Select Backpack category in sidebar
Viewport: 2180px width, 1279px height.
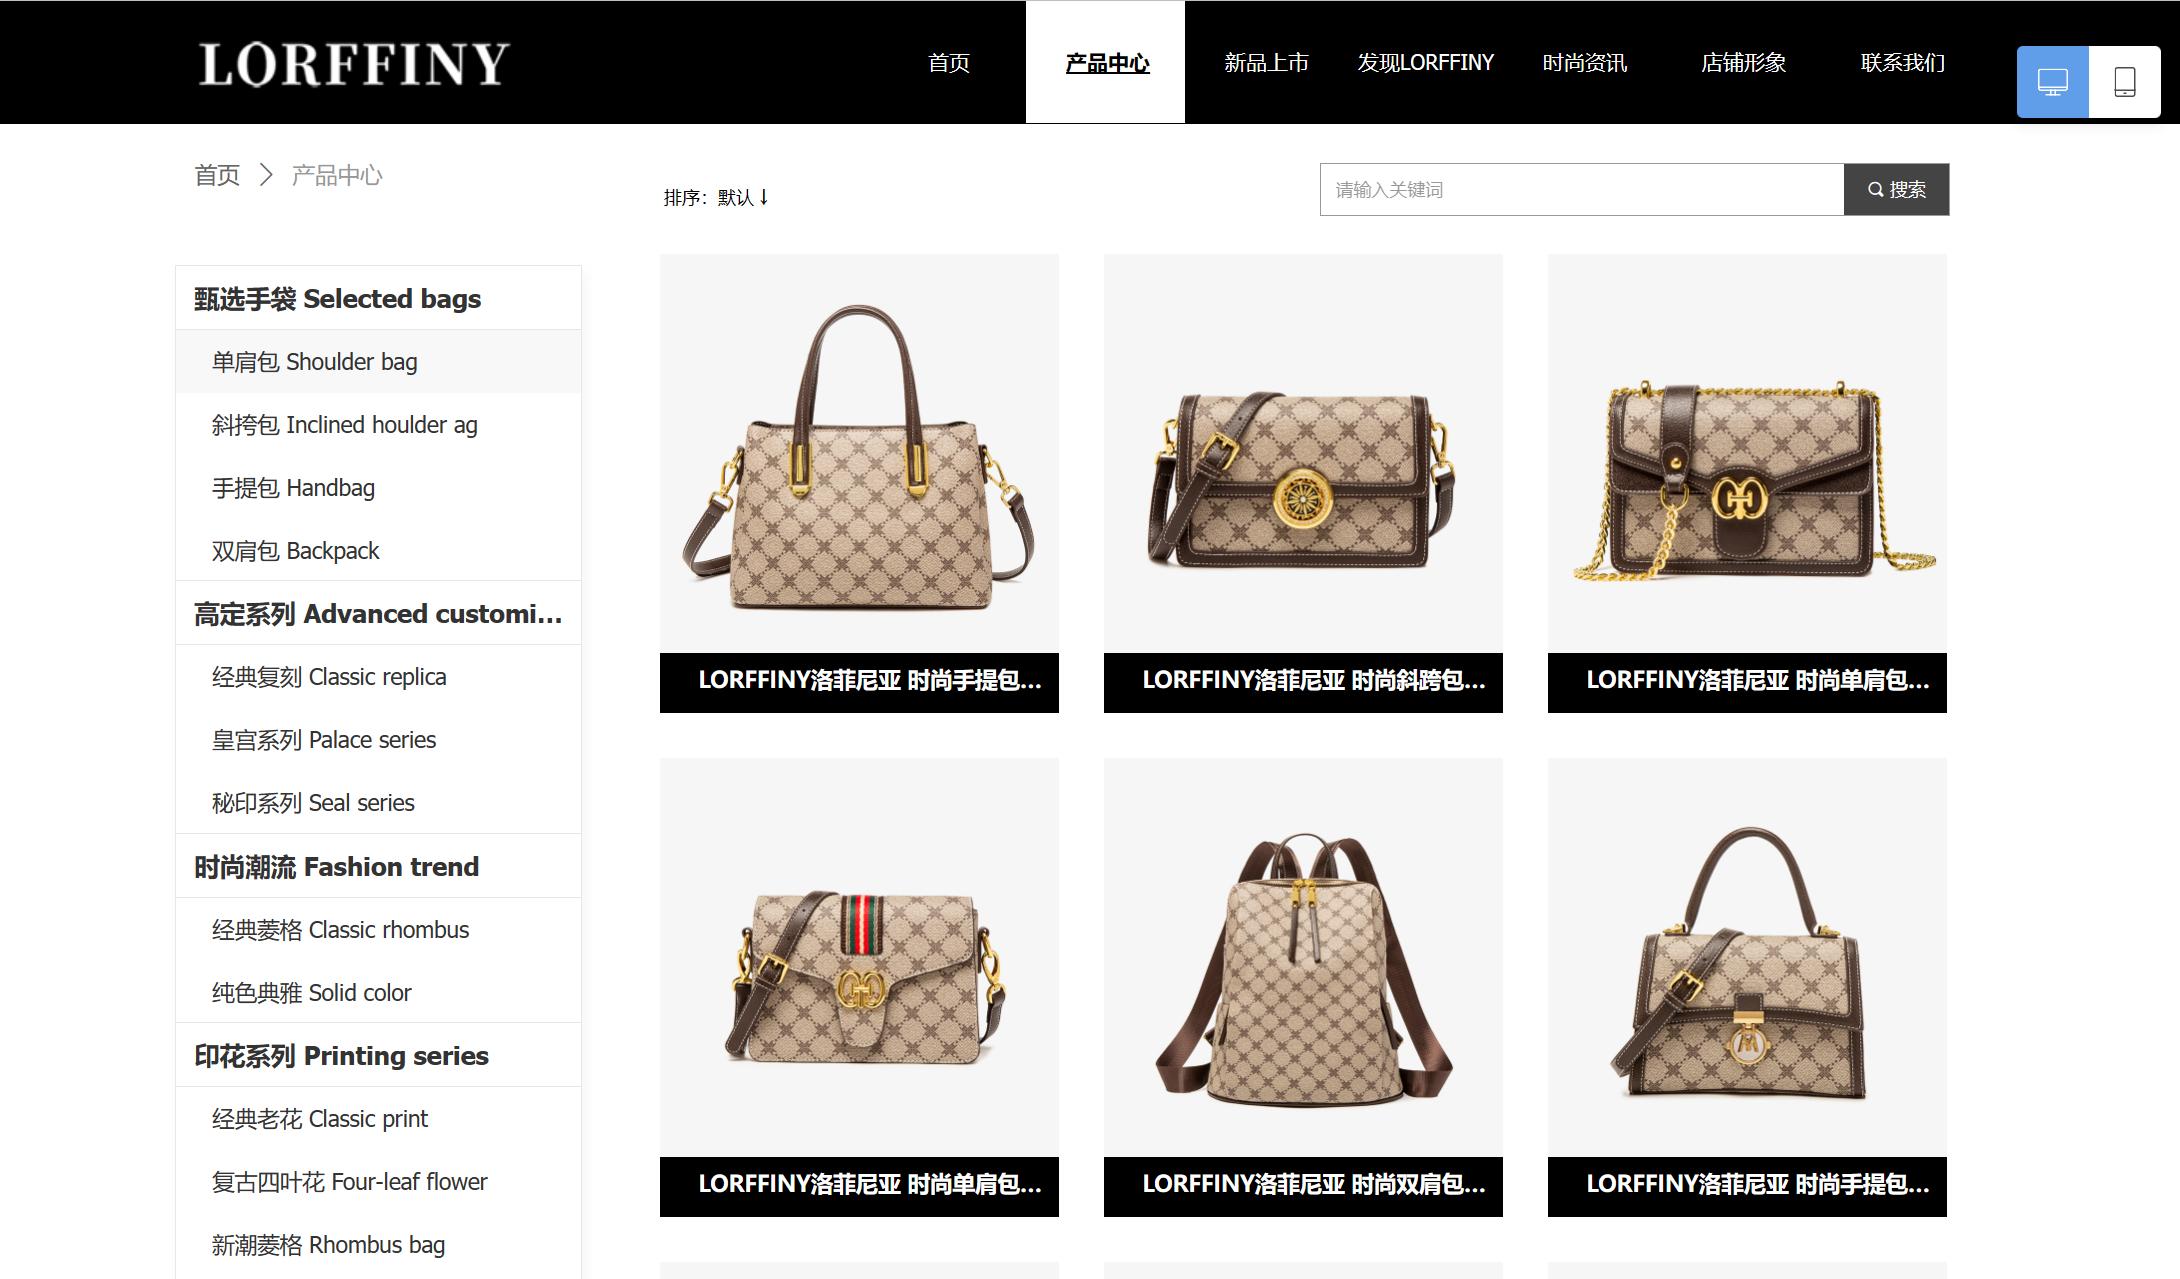click(x=378, y=550)
